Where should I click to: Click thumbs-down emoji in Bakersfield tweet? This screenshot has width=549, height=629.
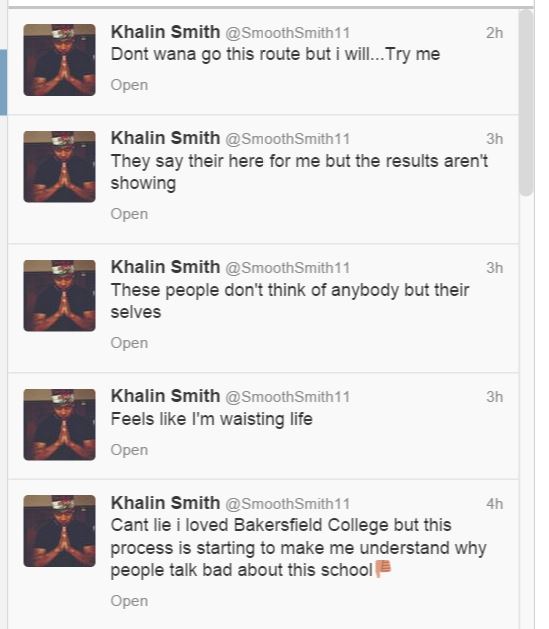(x=383, y=568)
